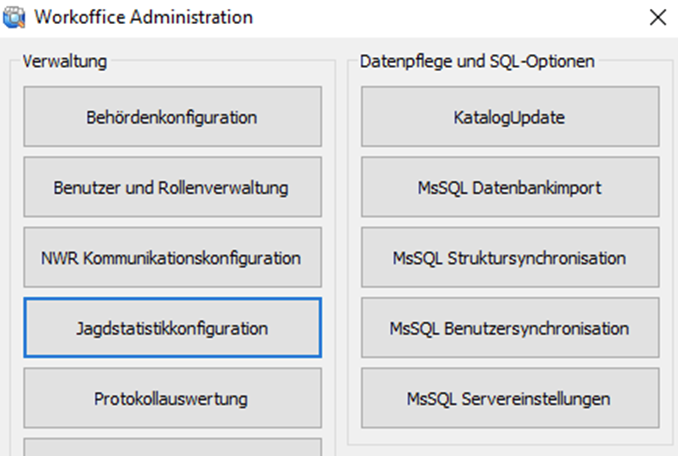Open MsSQL Datenbankimport
This screenshot has height=456, width=678.
pyautogui.click(x=509, y=187)
